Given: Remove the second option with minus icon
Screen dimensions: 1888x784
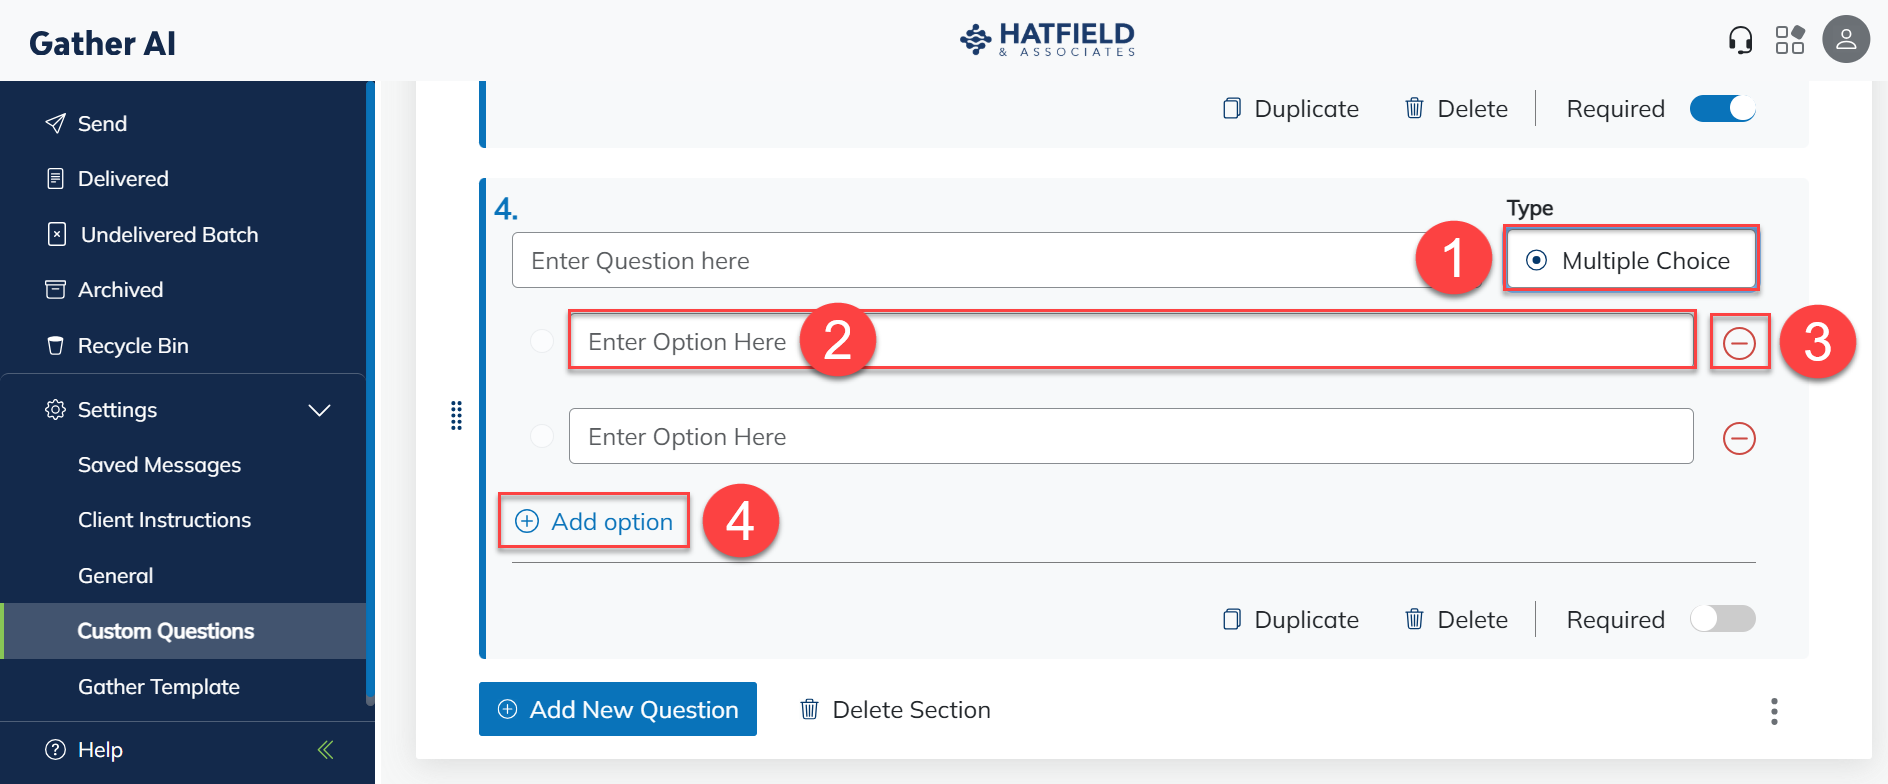Looking at the screenshot, I should pyautogui.click(x=1739, y=438).
